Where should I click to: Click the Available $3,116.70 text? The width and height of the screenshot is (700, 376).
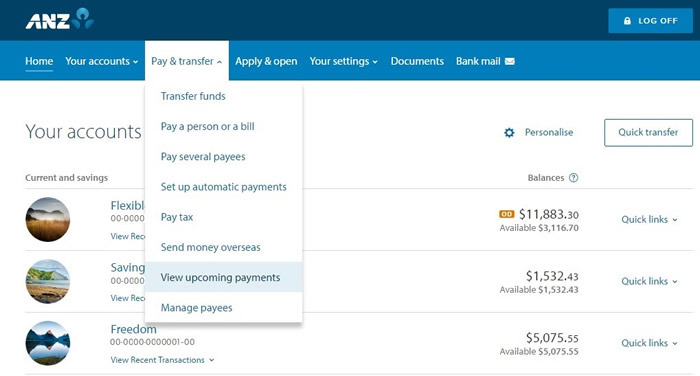pos(539,228)
